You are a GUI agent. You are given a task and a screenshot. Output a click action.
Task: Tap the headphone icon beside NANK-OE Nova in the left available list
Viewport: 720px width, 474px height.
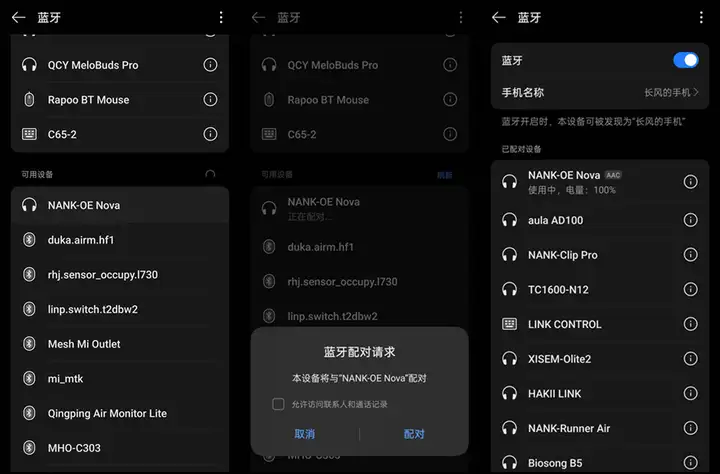[29, 205]
